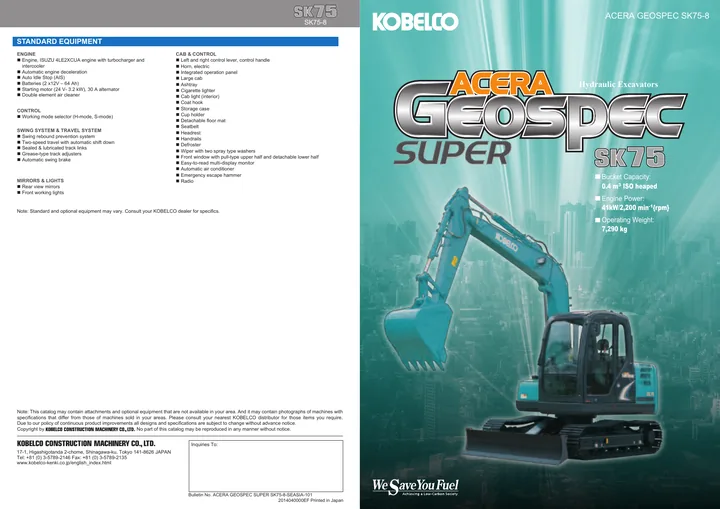Viewport: 720px width, 509px height.
Task: Click the '0.4 m³ ISO heaped' bucket capacity value
Action: [x=629, y=187]
